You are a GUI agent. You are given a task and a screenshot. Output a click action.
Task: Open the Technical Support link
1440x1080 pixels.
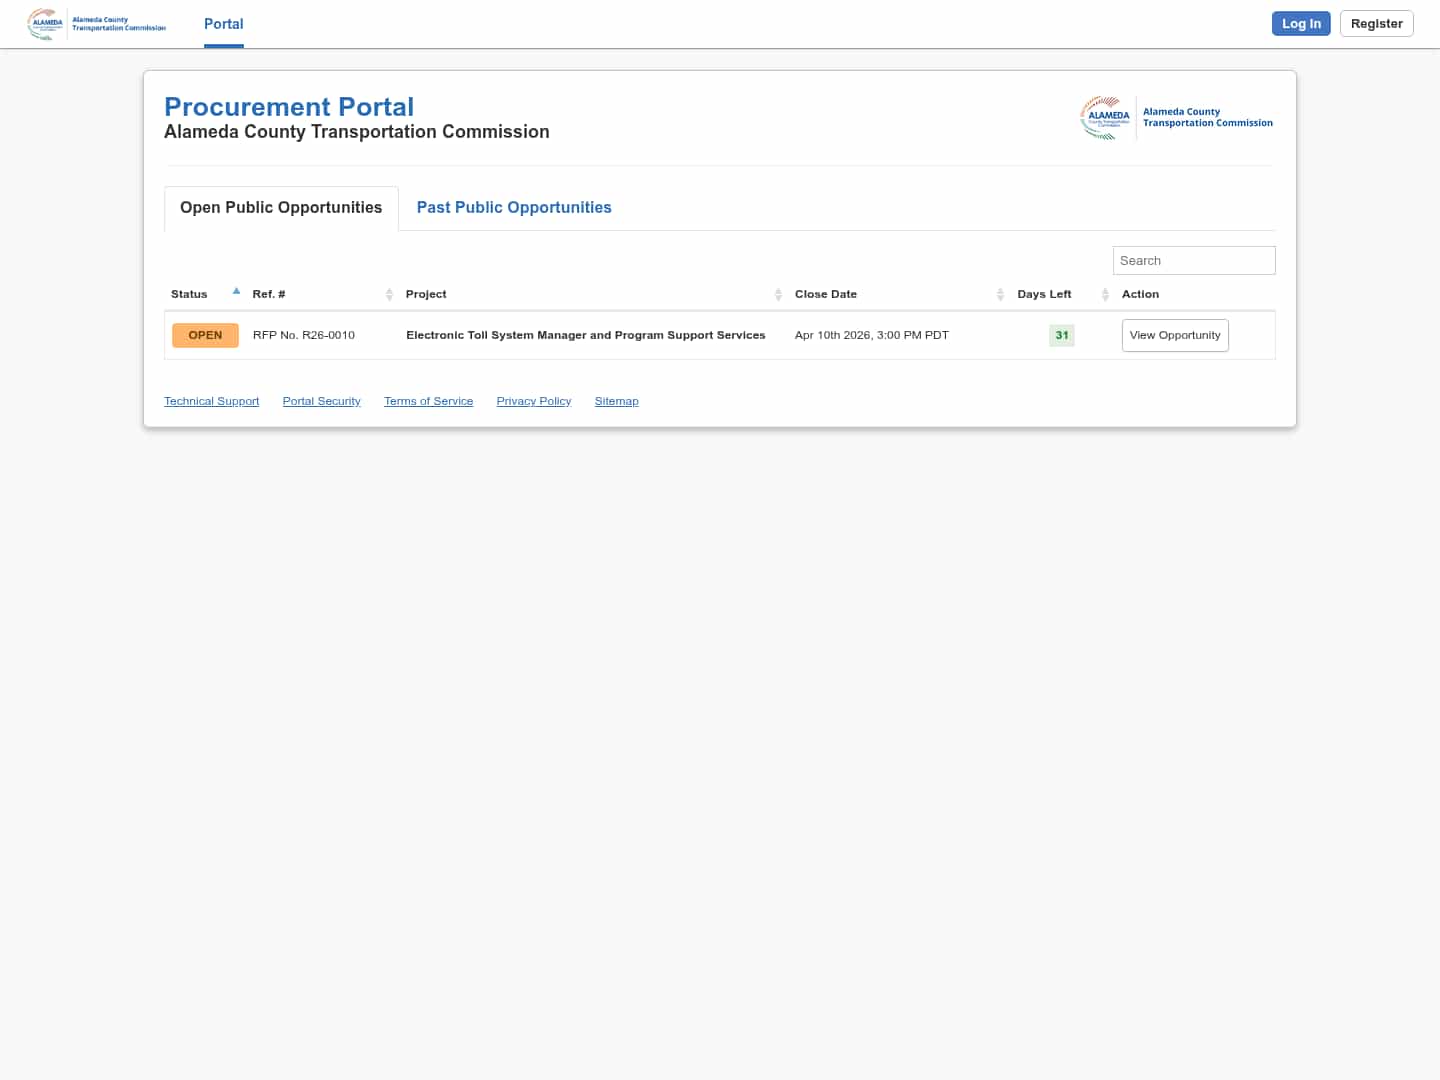pos(211,401)
